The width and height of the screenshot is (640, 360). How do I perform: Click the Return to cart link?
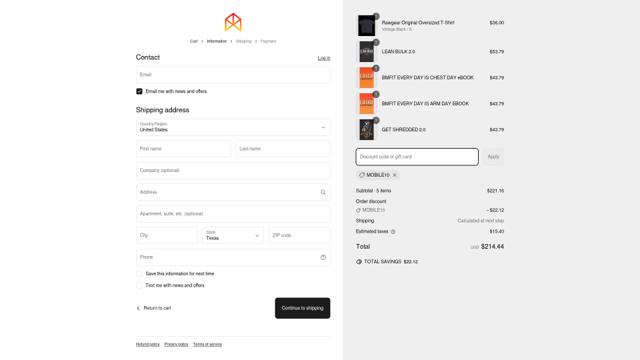(157, 308)
